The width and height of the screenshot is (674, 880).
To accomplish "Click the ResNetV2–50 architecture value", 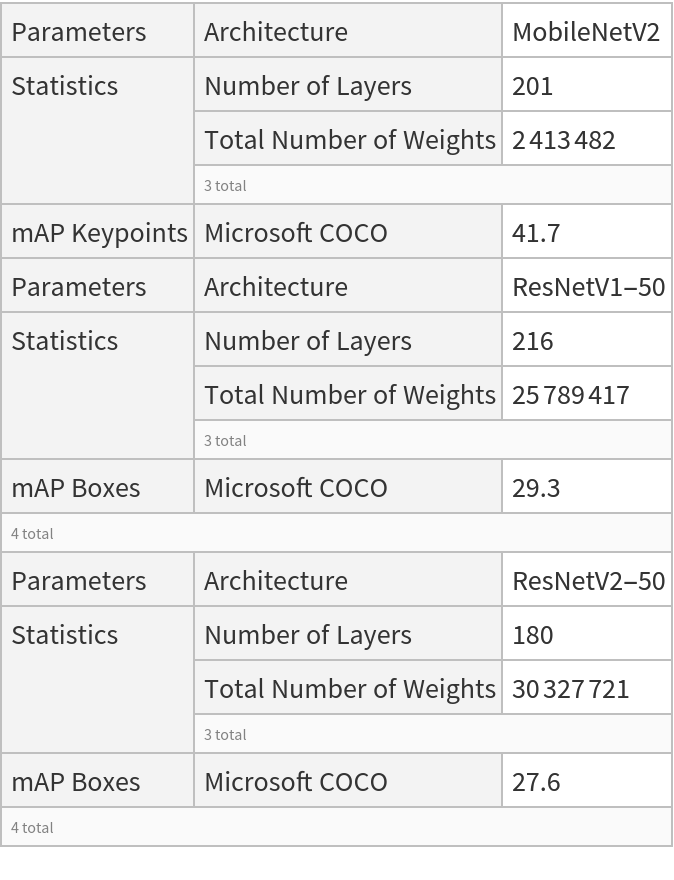I will pos(588,581).
